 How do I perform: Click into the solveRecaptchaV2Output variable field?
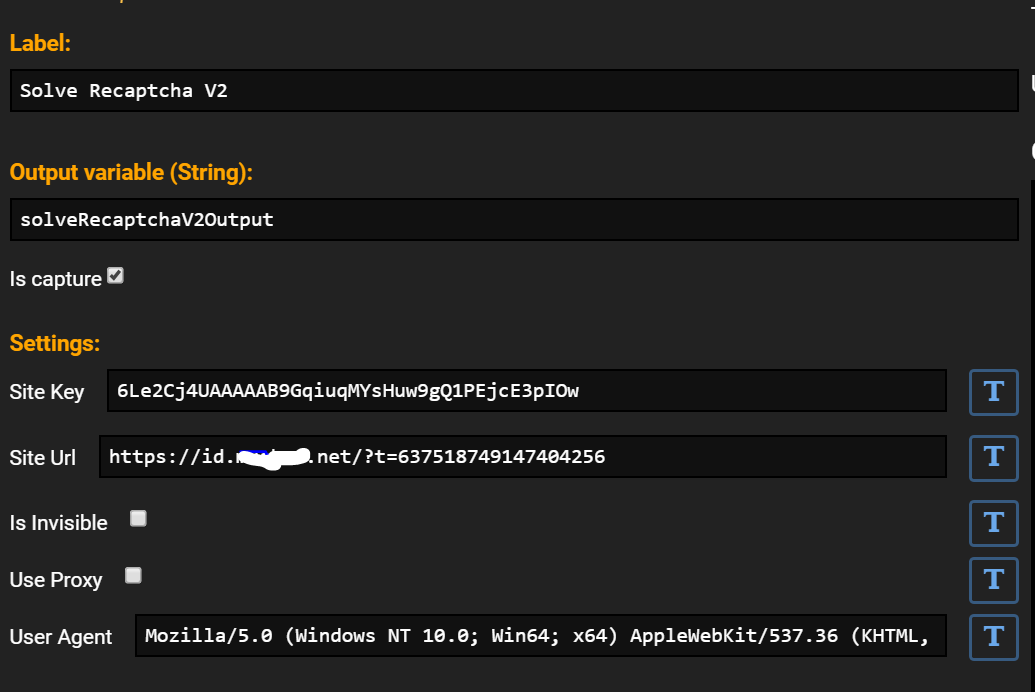514,219
